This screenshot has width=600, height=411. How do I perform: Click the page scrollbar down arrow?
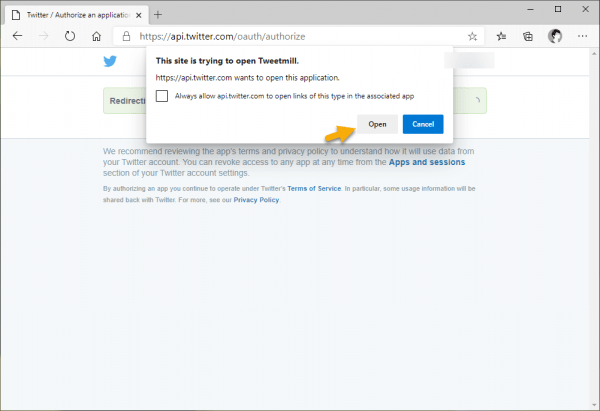pos(595,405)
